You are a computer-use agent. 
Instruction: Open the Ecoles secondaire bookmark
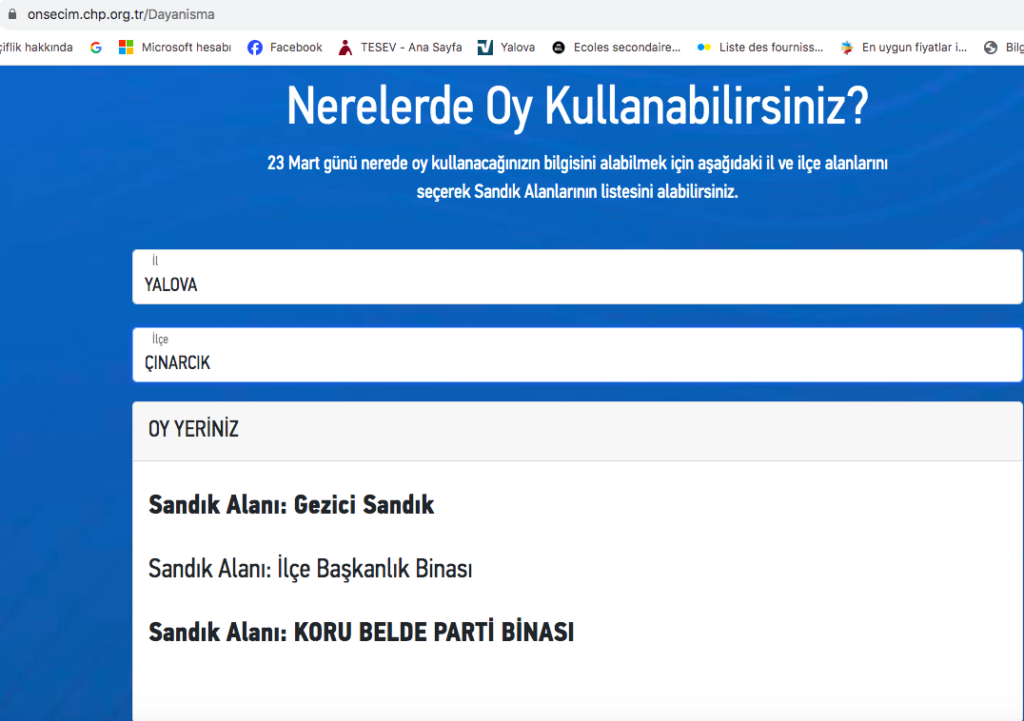tap(616, 47)
